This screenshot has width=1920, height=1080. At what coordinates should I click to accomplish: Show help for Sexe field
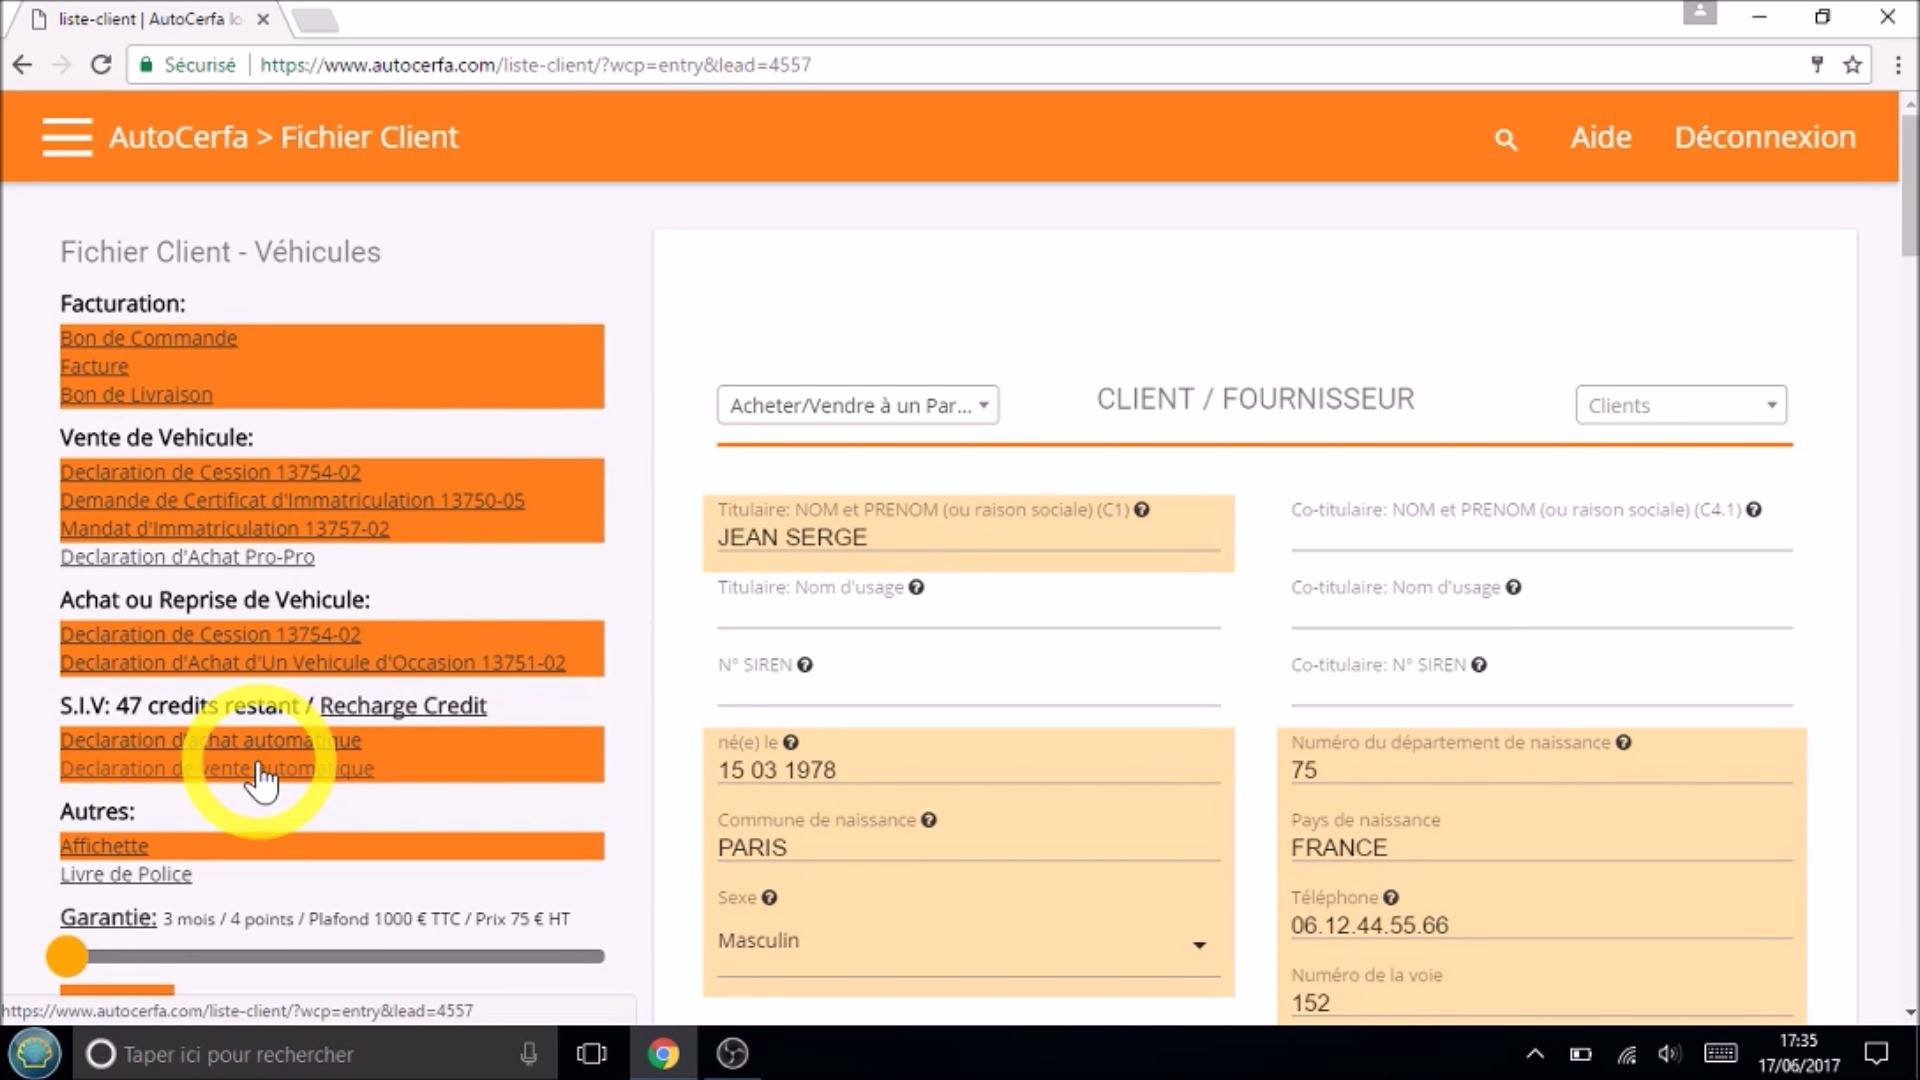click(x=769, y=897)
